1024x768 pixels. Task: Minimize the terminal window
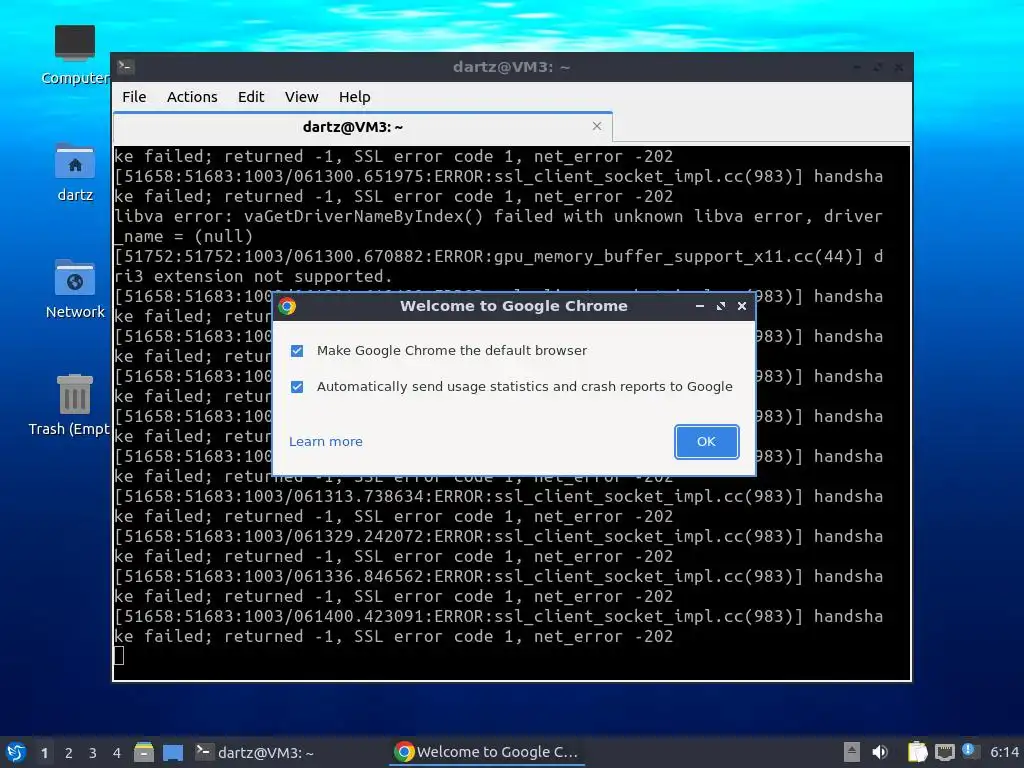(857, 67)
